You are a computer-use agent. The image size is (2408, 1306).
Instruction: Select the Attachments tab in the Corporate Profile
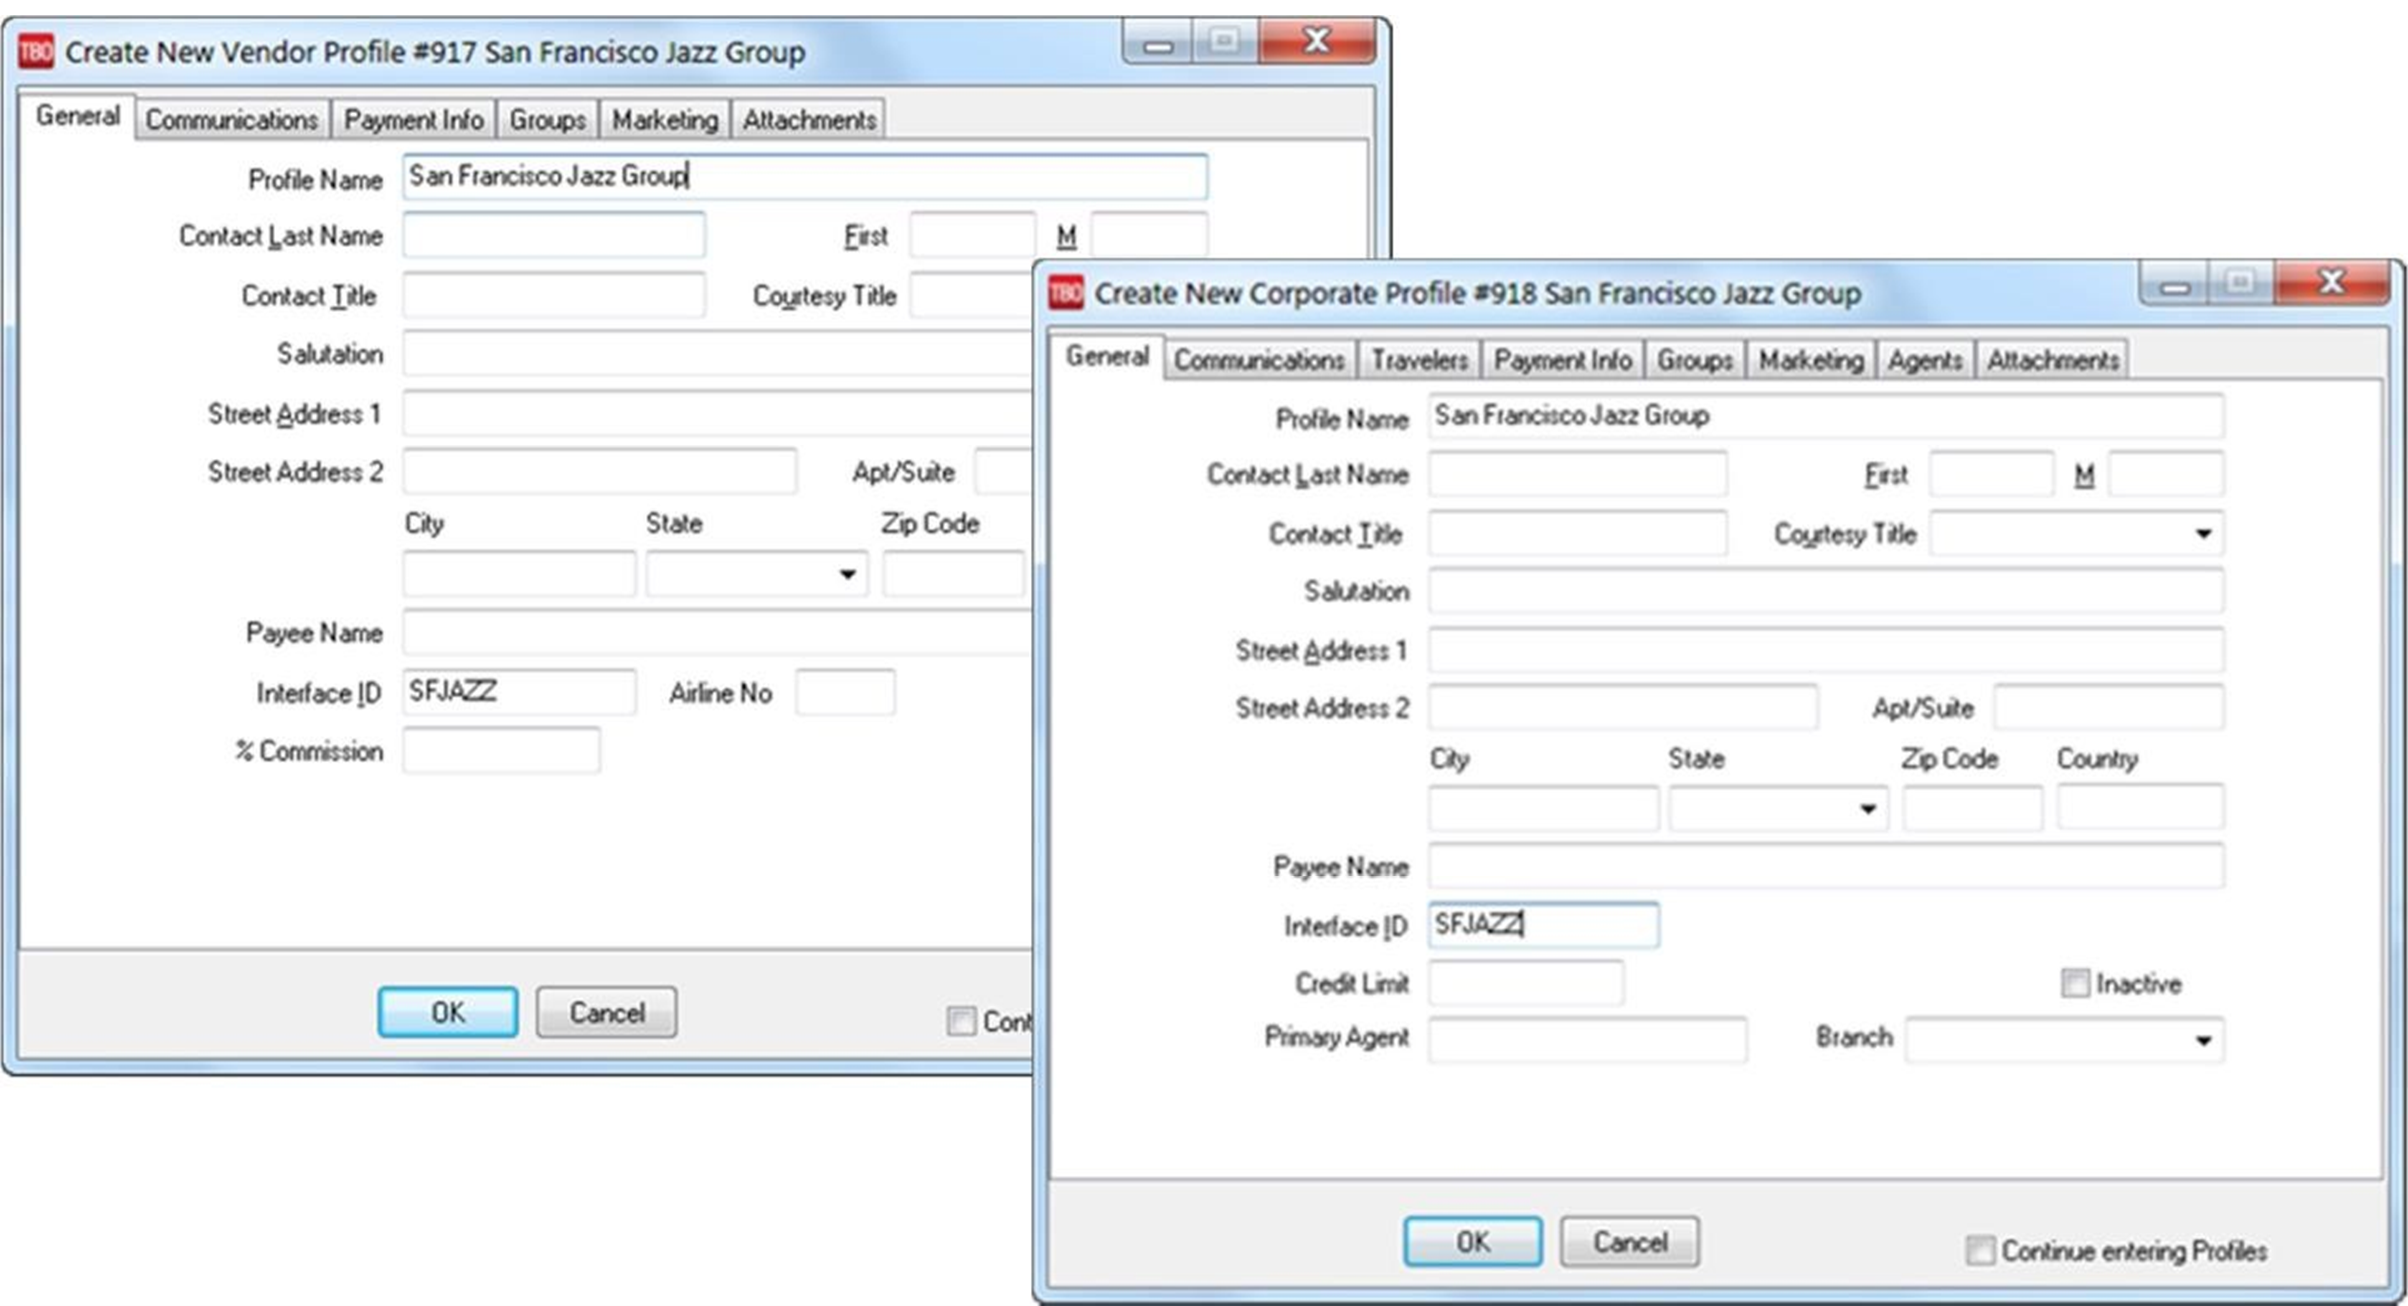tap(2052, 358)
